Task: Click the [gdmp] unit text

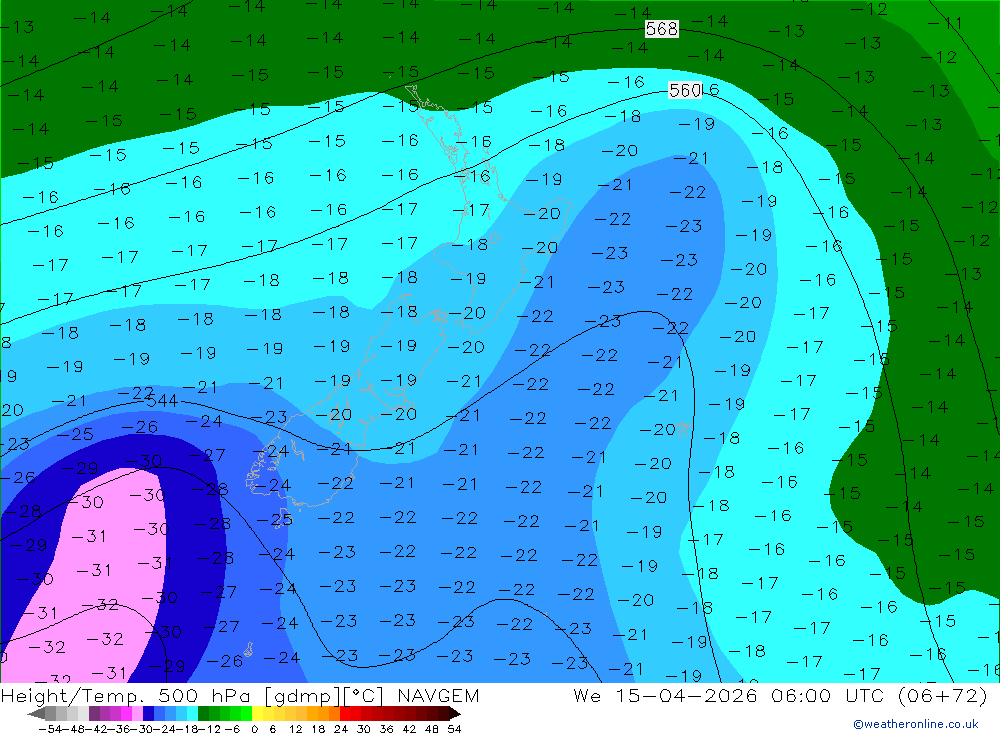Action: point(303,696)
